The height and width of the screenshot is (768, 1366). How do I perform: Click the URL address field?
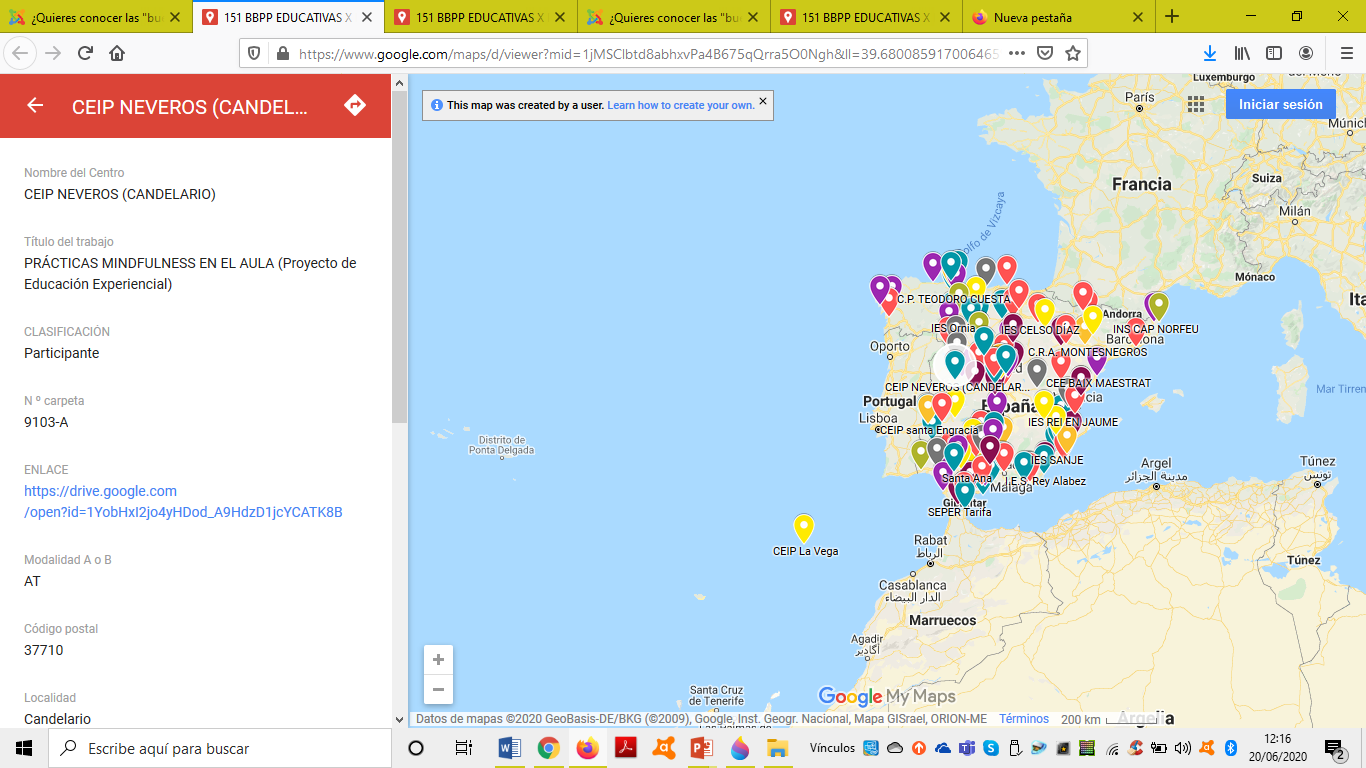pyautogui.click(x=650, y=54)
